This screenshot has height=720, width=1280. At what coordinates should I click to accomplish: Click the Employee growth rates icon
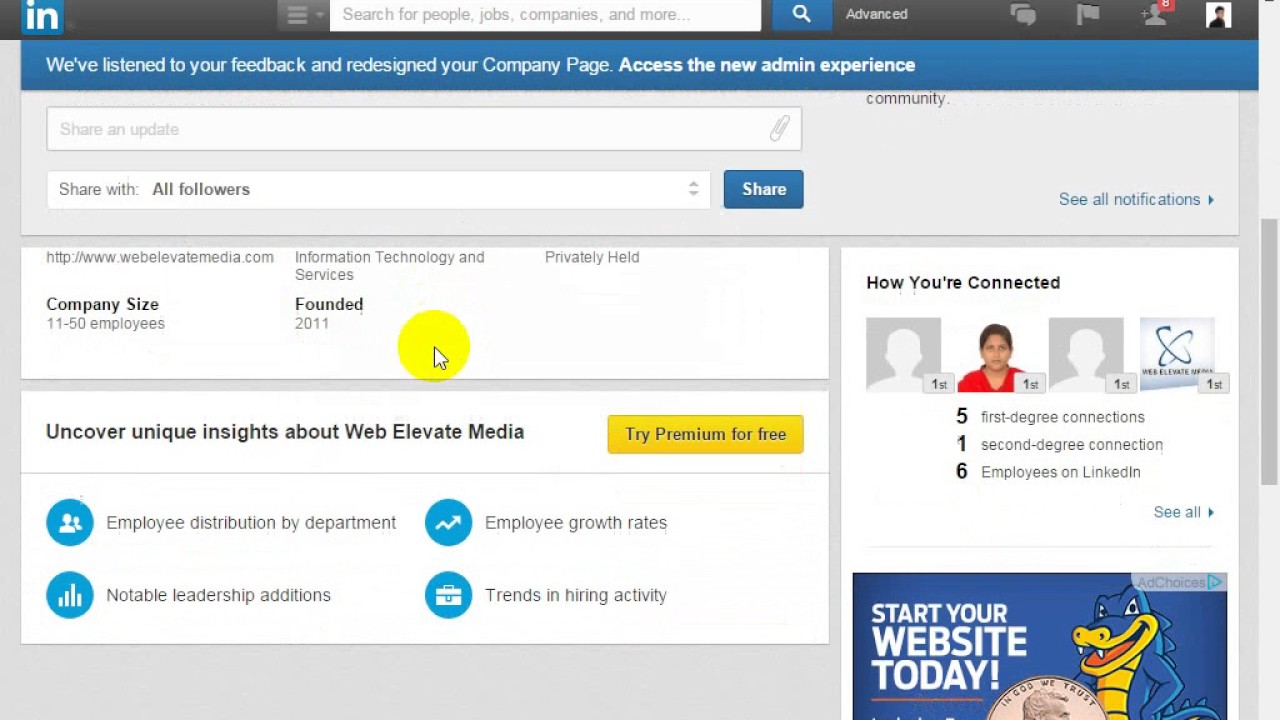448,523
